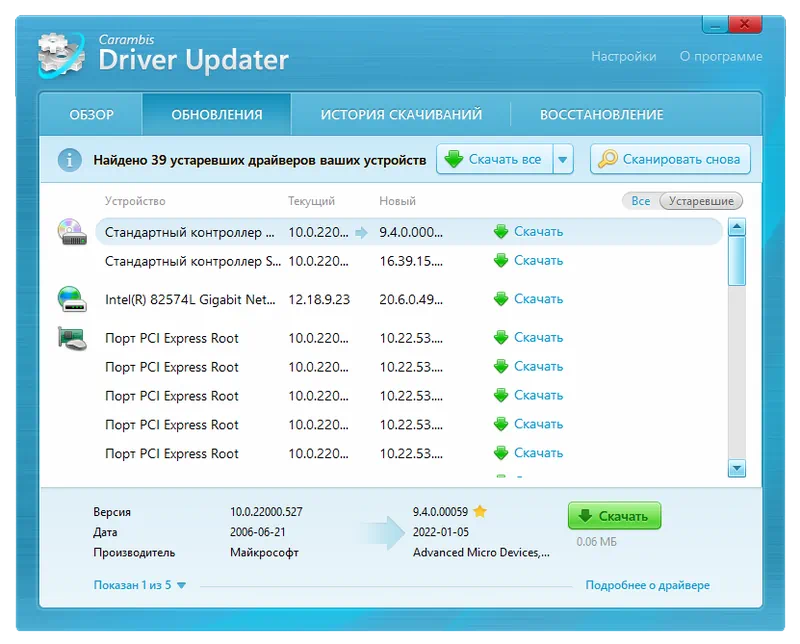This screenshot has height=644, width=800.
Task: Click the current version 10.0.22000.527 in details
Action: (266, 512)
